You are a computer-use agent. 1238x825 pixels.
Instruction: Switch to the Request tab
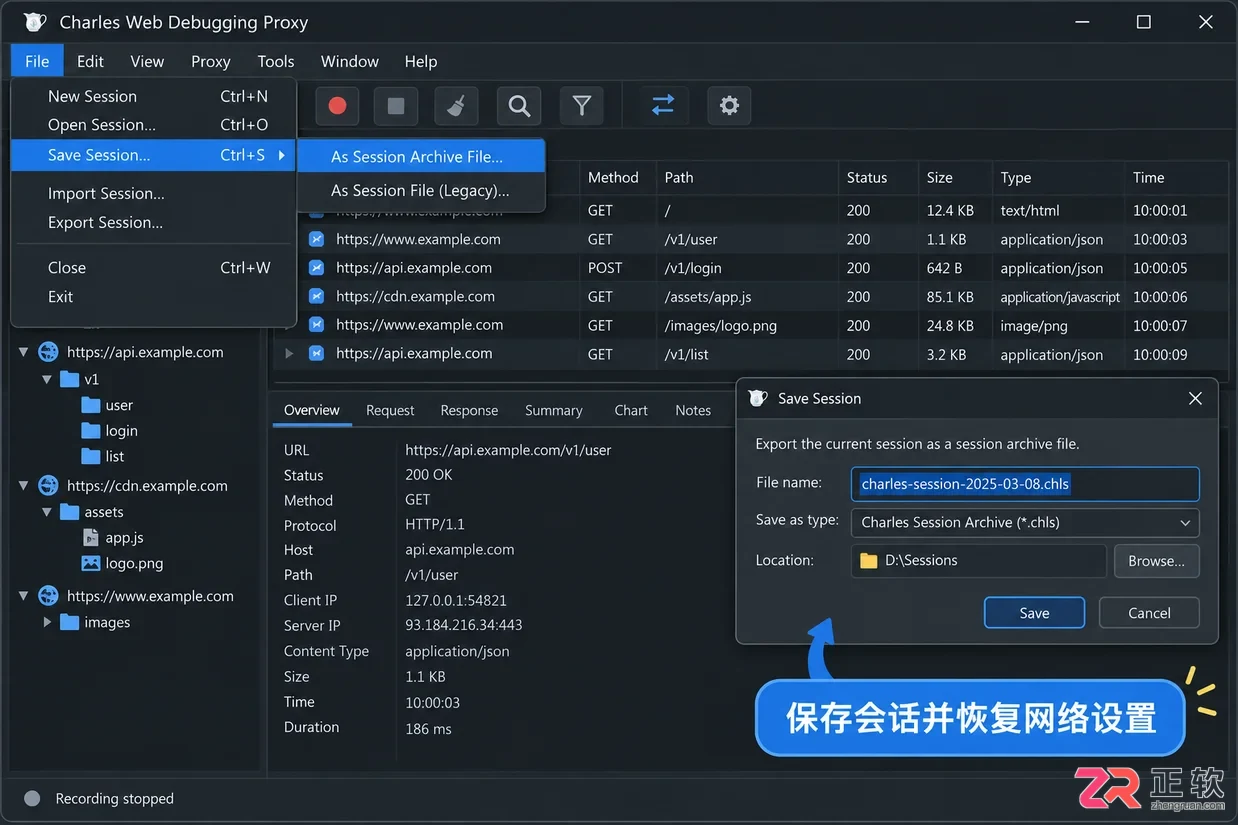(x=390, y=410)
